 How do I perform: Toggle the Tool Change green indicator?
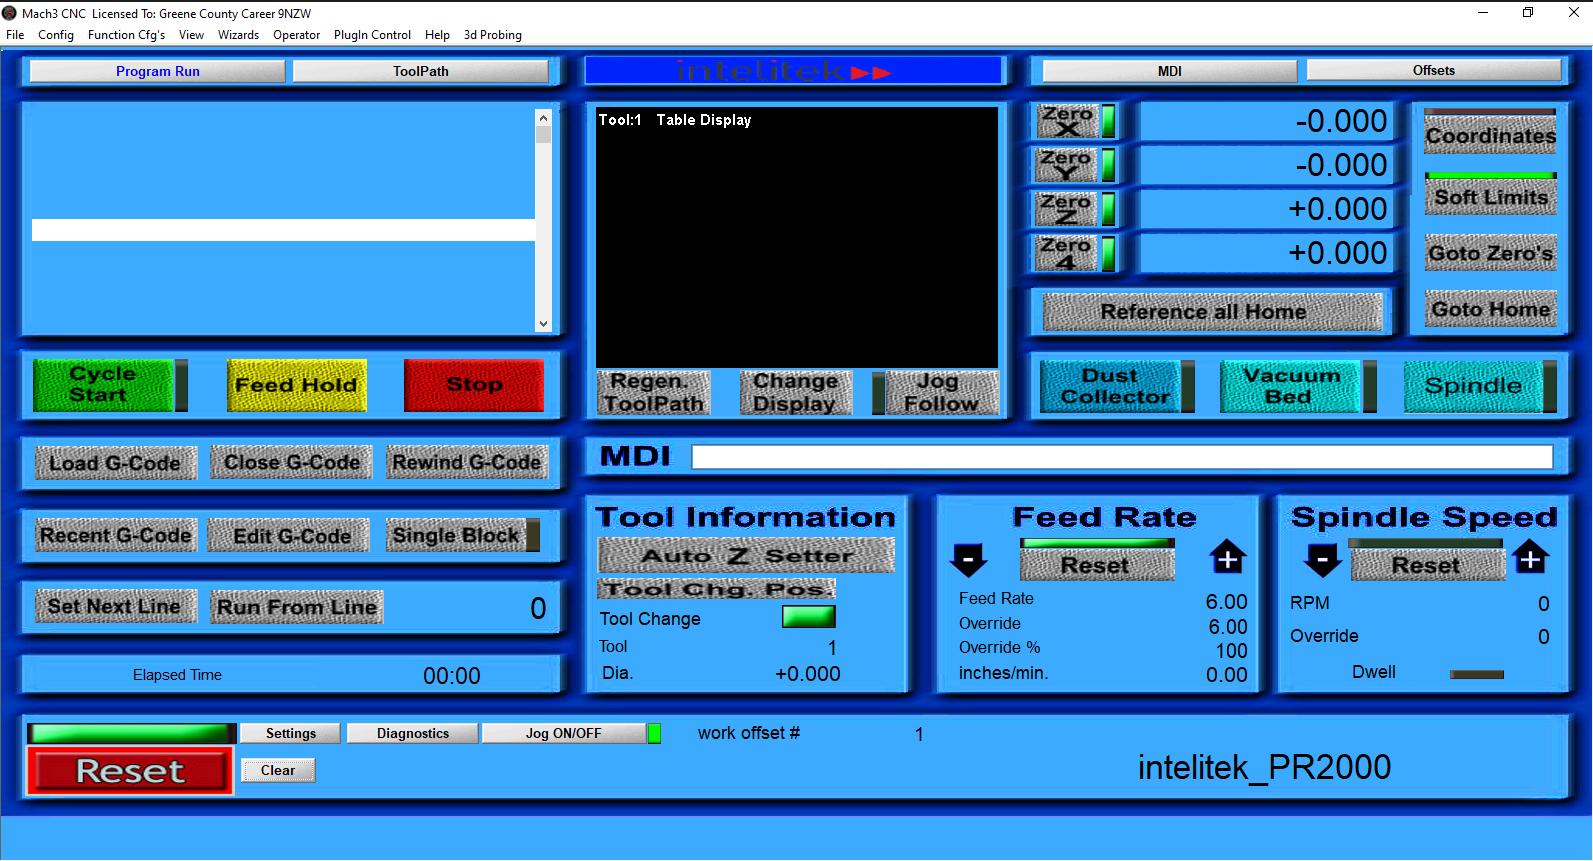click(808, 617)
